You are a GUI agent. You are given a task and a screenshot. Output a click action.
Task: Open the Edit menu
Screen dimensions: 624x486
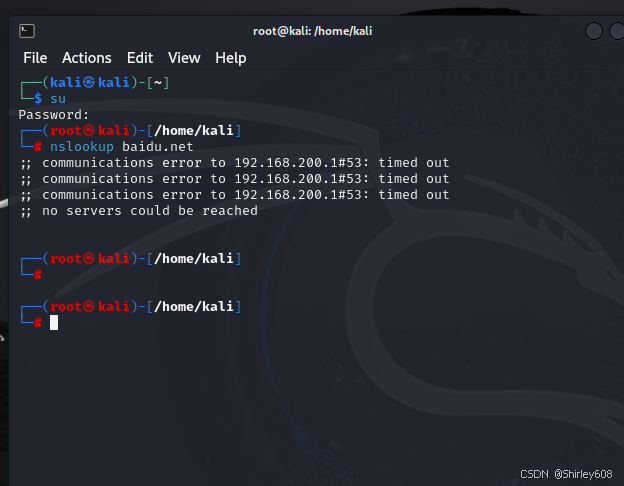pyautogui.click(x=140, y=58)
